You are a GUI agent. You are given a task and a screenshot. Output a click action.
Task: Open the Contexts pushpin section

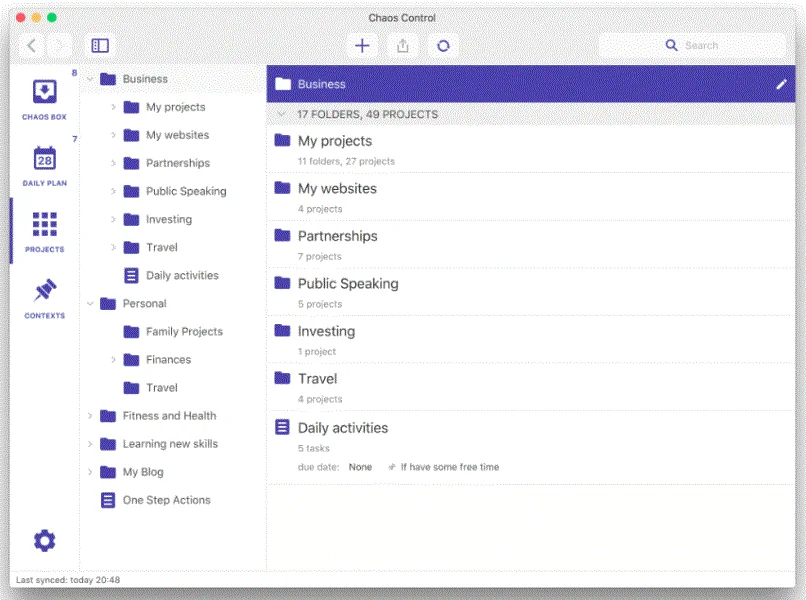[44, 298]
